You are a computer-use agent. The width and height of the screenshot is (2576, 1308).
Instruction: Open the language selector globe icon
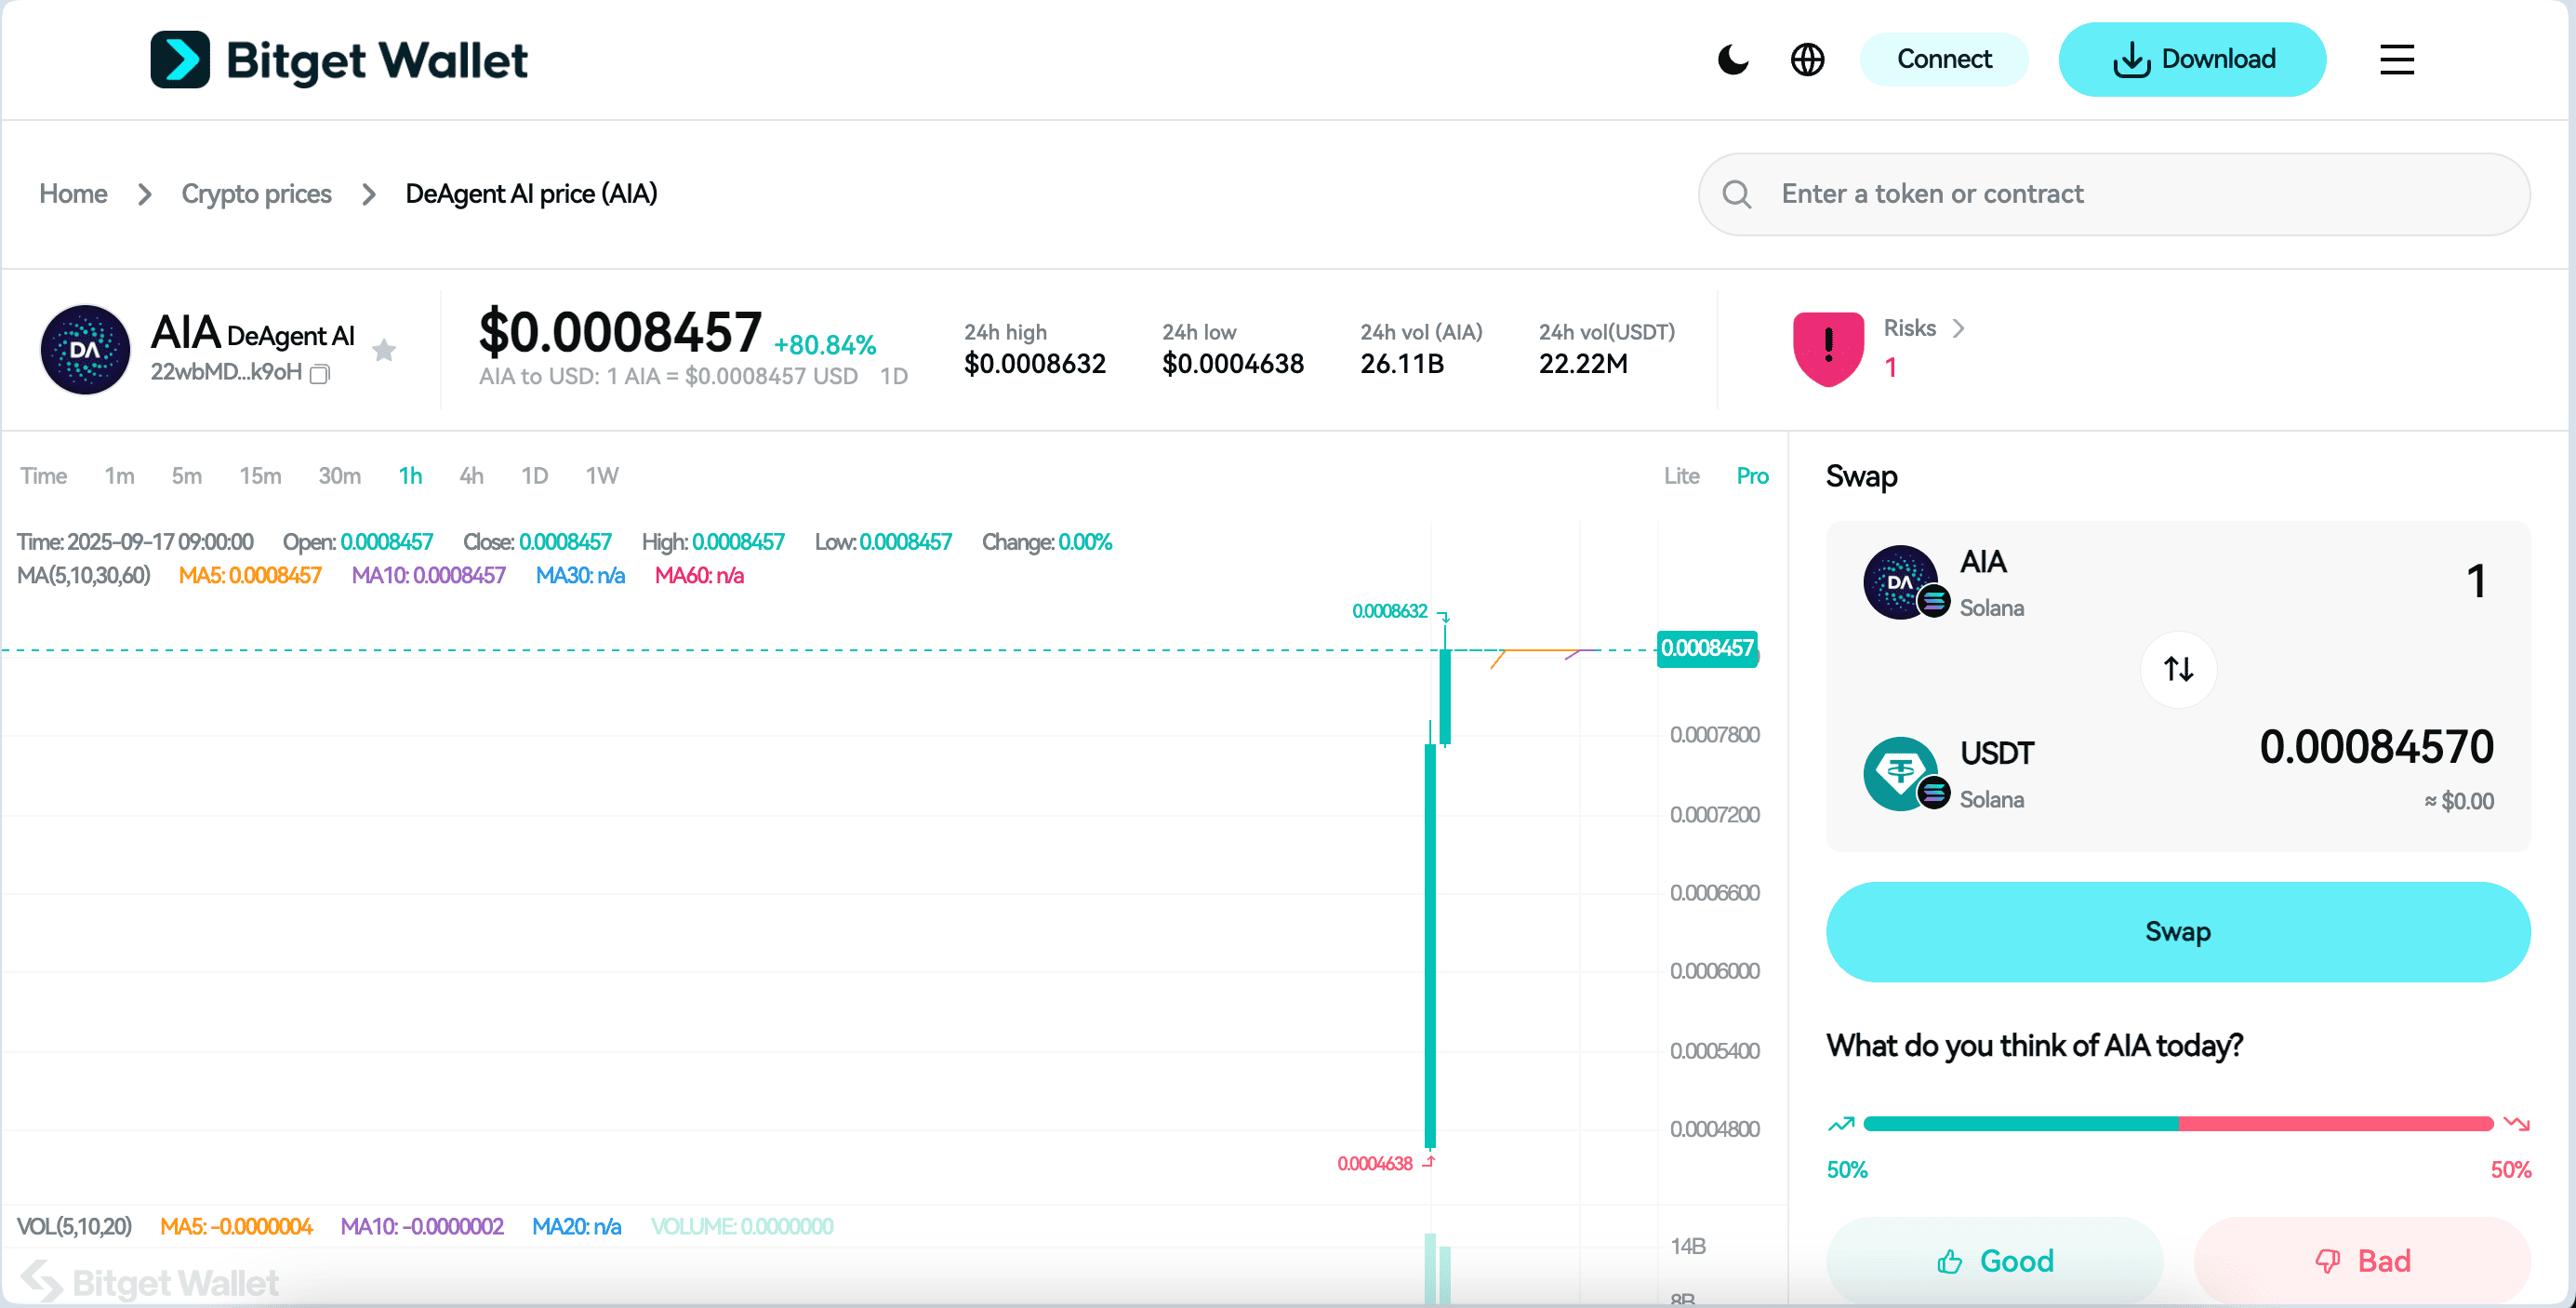[1807, 60]
